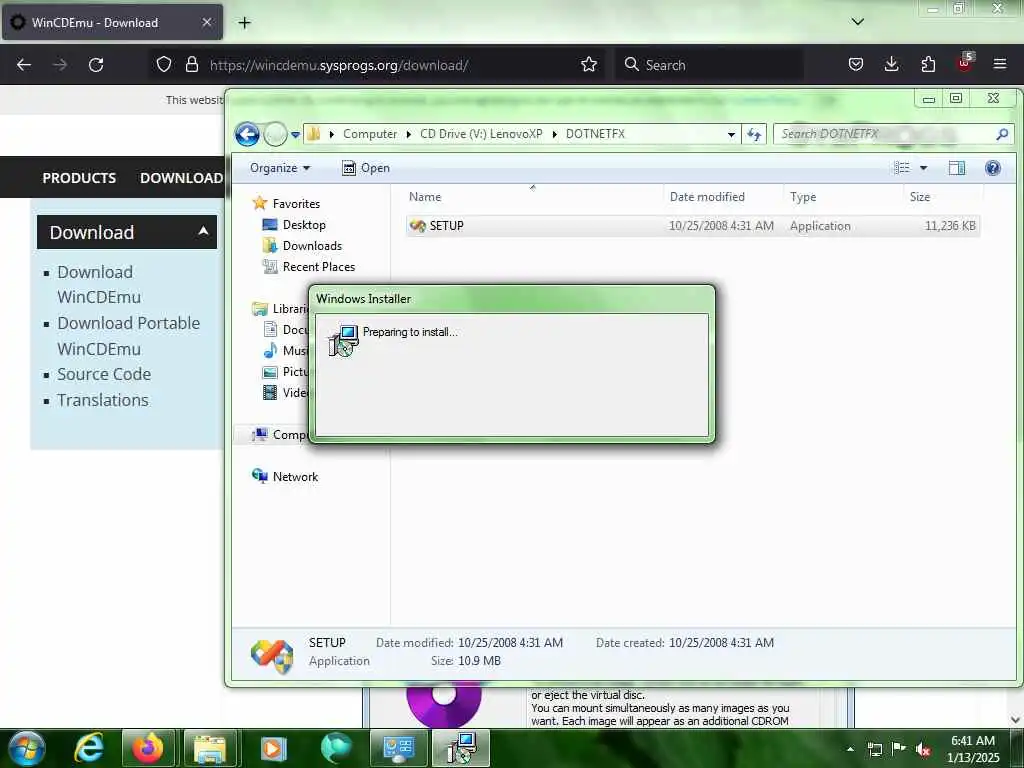Image resolution: width=1024 pixels, height=768 pixels.
Task: Open Windows Media Player from taskbar
Action: point(274,748)
